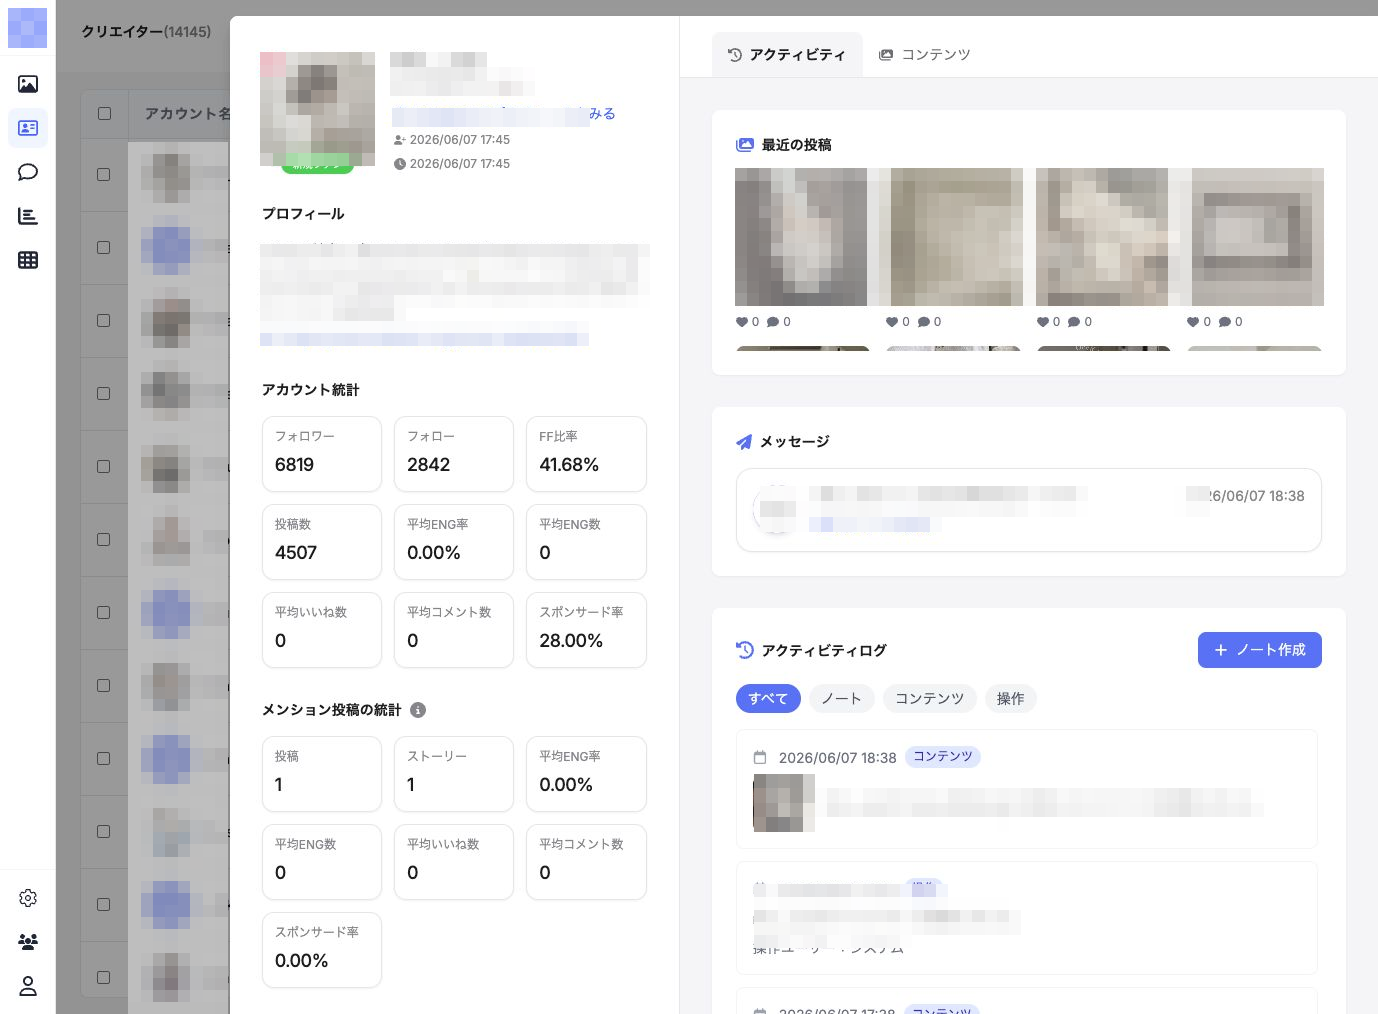
Task: Open the table grid sidebar icon
Action: point(28,260)
